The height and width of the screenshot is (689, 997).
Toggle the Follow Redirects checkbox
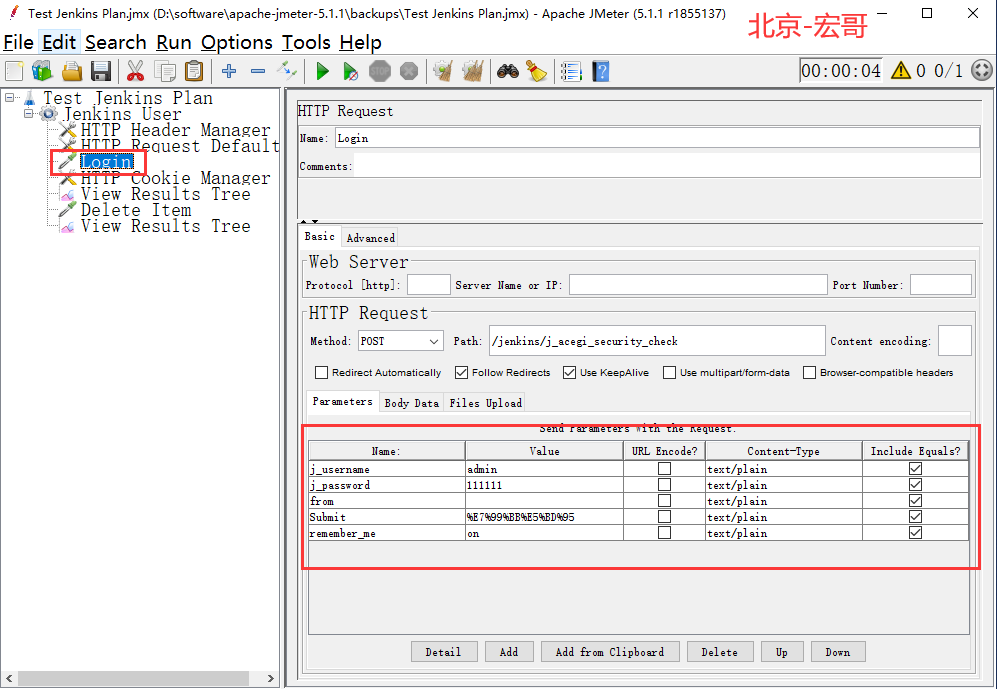coord(462,372)
